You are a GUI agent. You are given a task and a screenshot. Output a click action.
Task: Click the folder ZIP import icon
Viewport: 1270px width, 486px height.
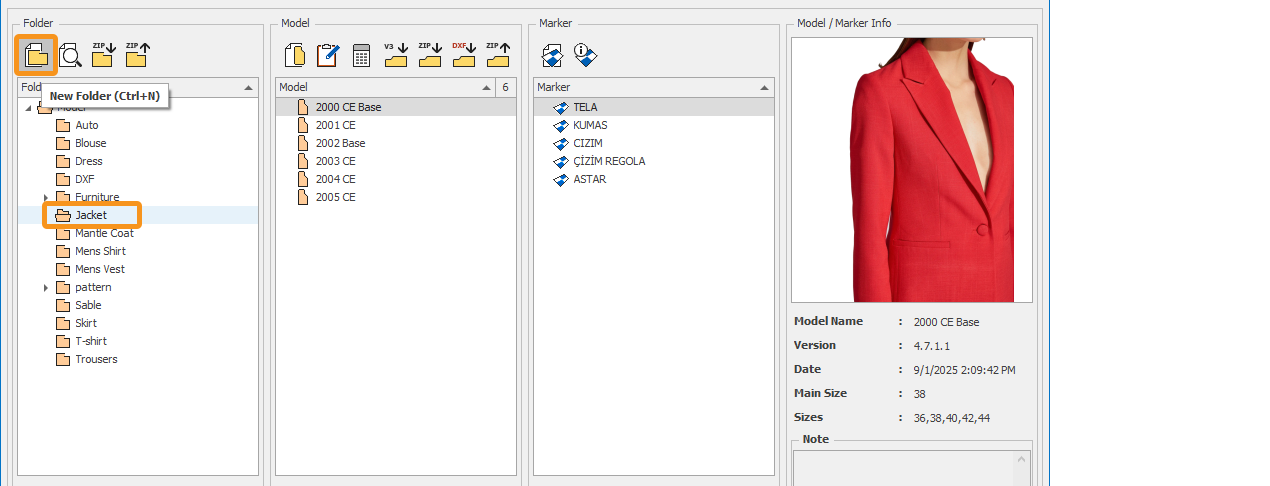point(103,56)
